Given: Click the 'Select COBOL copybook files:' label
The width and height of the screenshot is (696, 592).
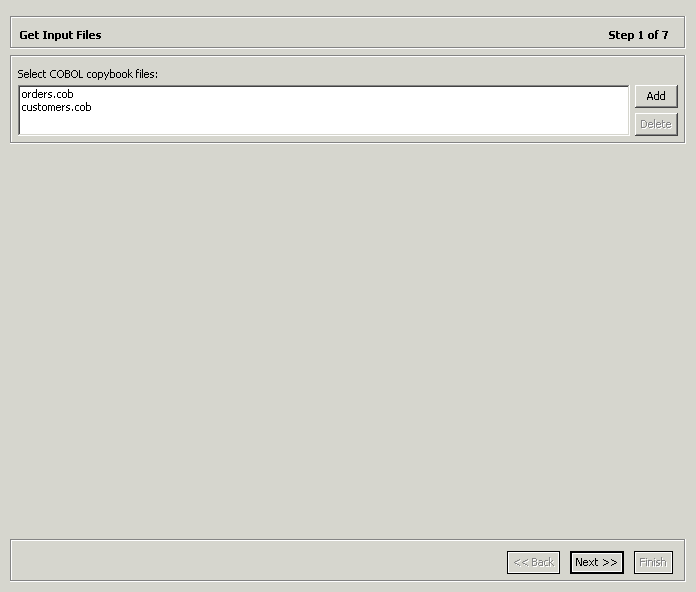Looking at the screenshot, I should click(x=87, y=74).
